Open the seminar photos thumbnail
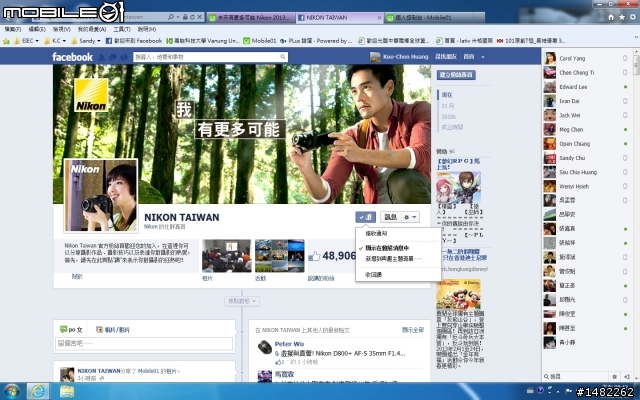This screenshot has height=400, width=640. pos(227,256)
